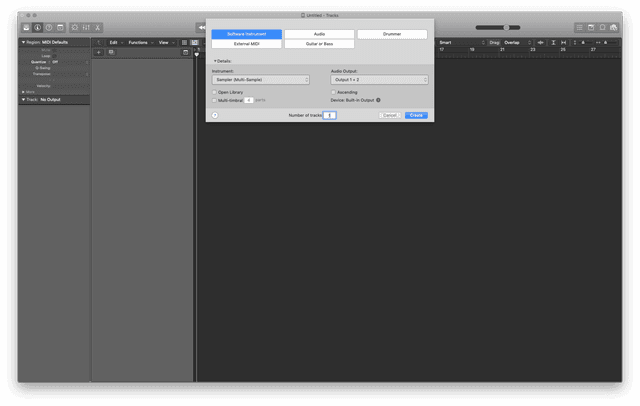Adjust the vertical zoom slider
The image size is (640, 406).
point(584,42)
